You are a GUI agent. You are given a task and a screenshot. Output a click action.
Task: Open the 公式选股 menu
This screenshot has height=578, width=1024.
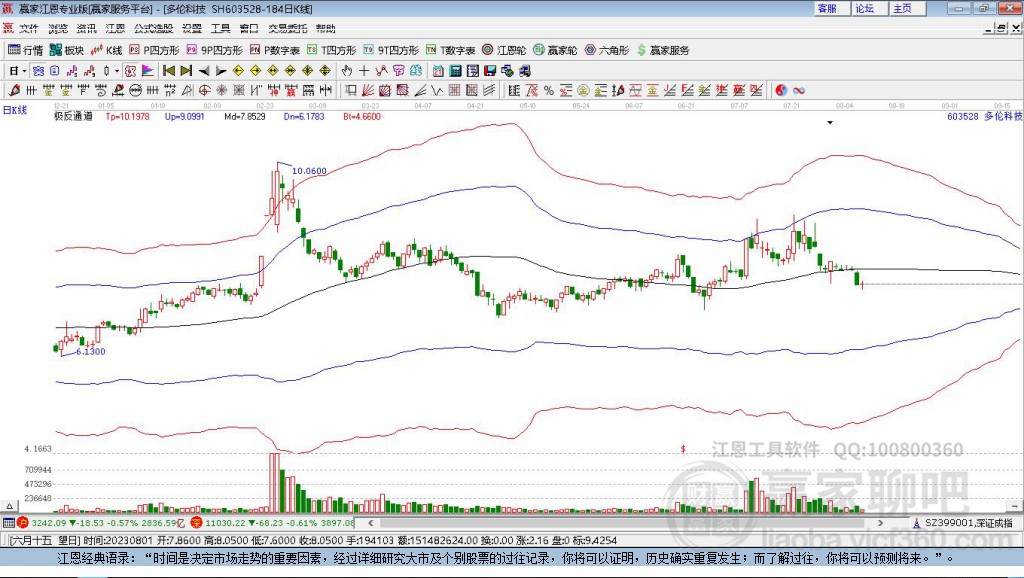(153, 29)
